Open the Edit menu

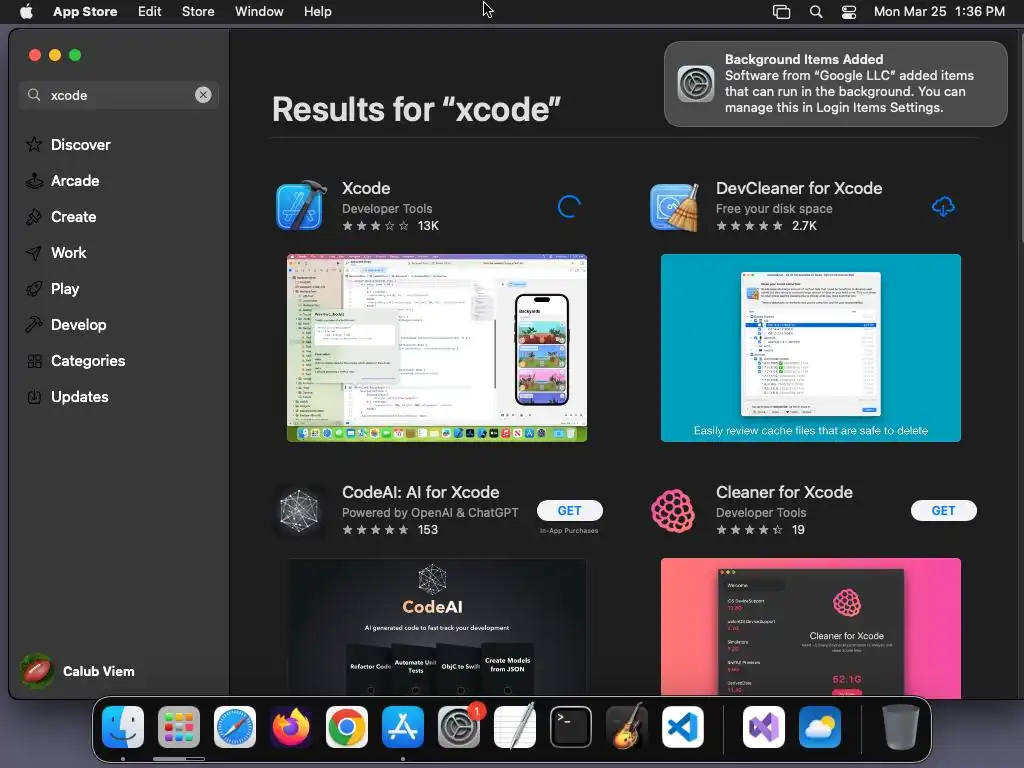tap(150, 11)
